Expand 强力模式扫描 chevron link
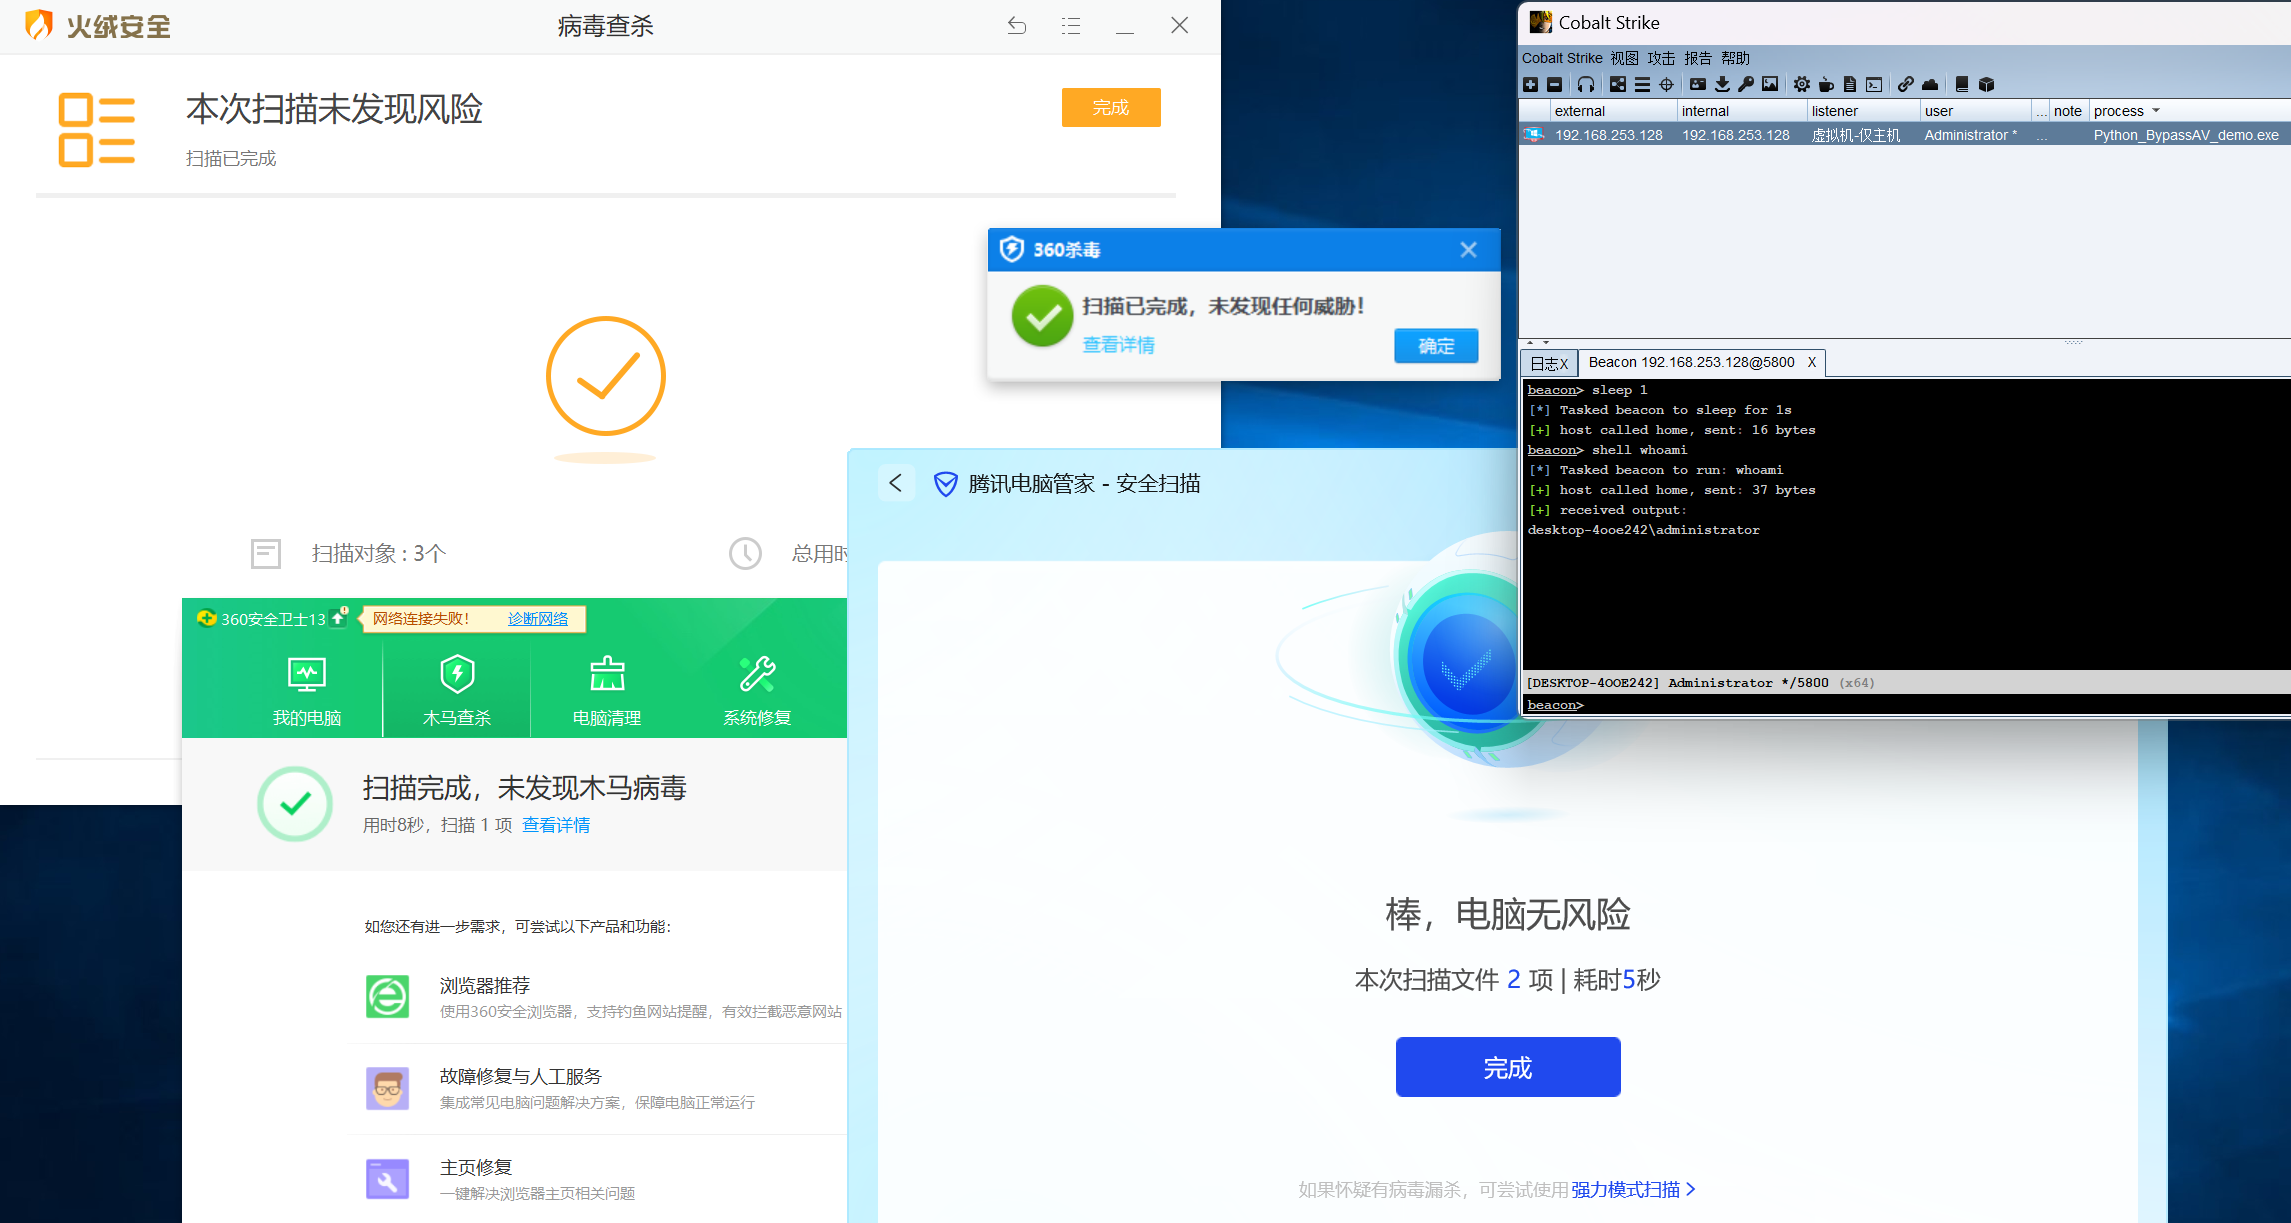The height and width of the screenshot is (1223, 2291). point(1690,1189)
